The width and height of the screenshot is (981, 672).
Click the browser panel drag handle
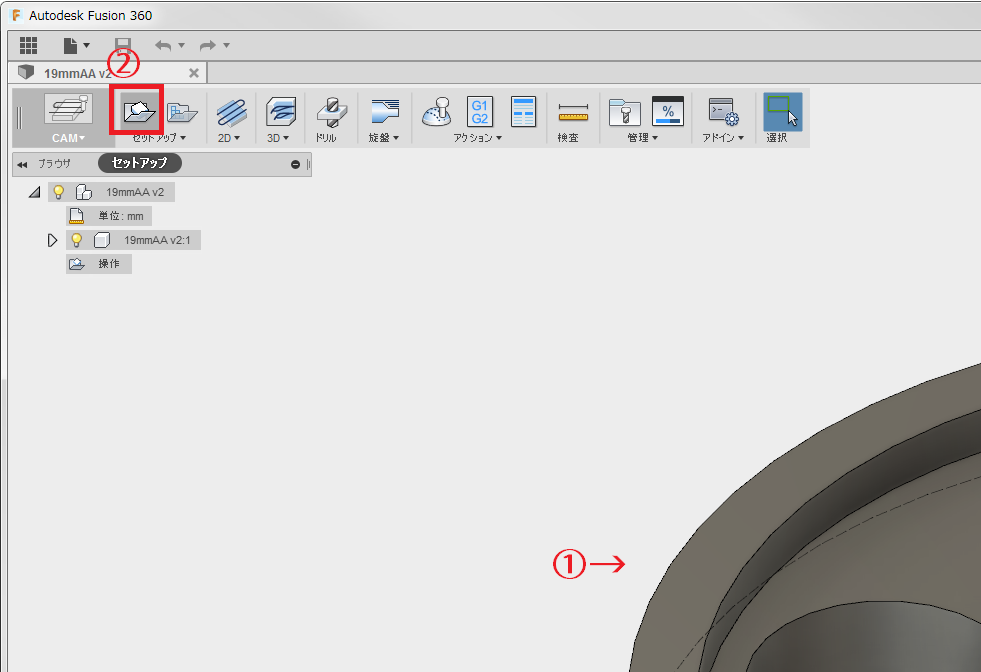308,165
